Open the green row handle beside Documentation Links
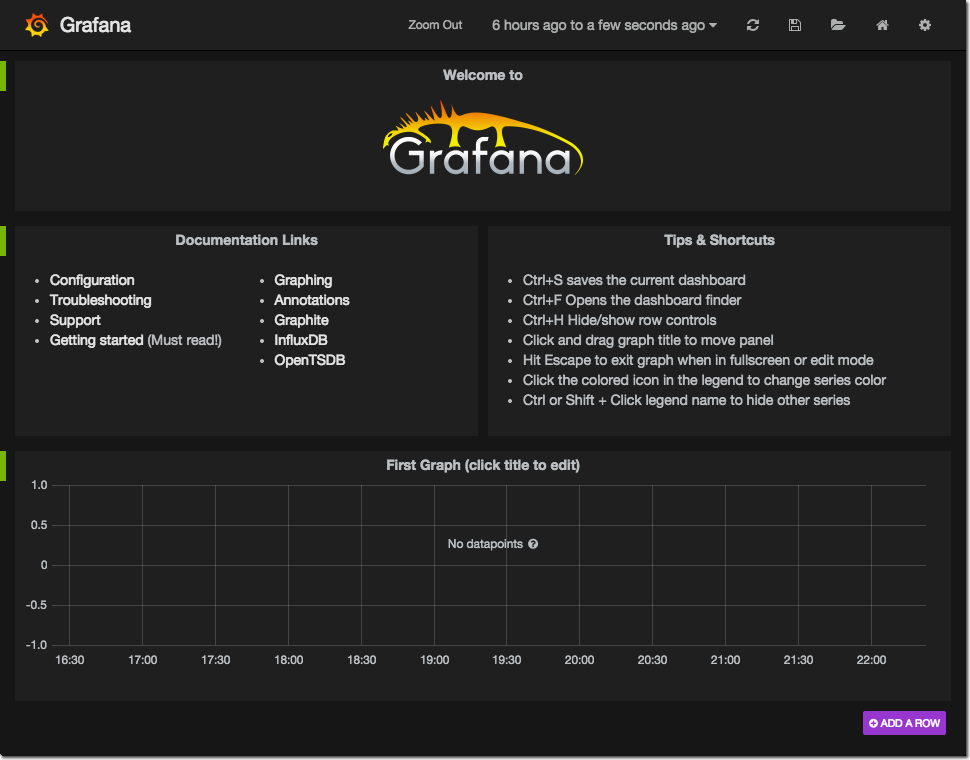The image size is (970, 760). click(2, 241)
